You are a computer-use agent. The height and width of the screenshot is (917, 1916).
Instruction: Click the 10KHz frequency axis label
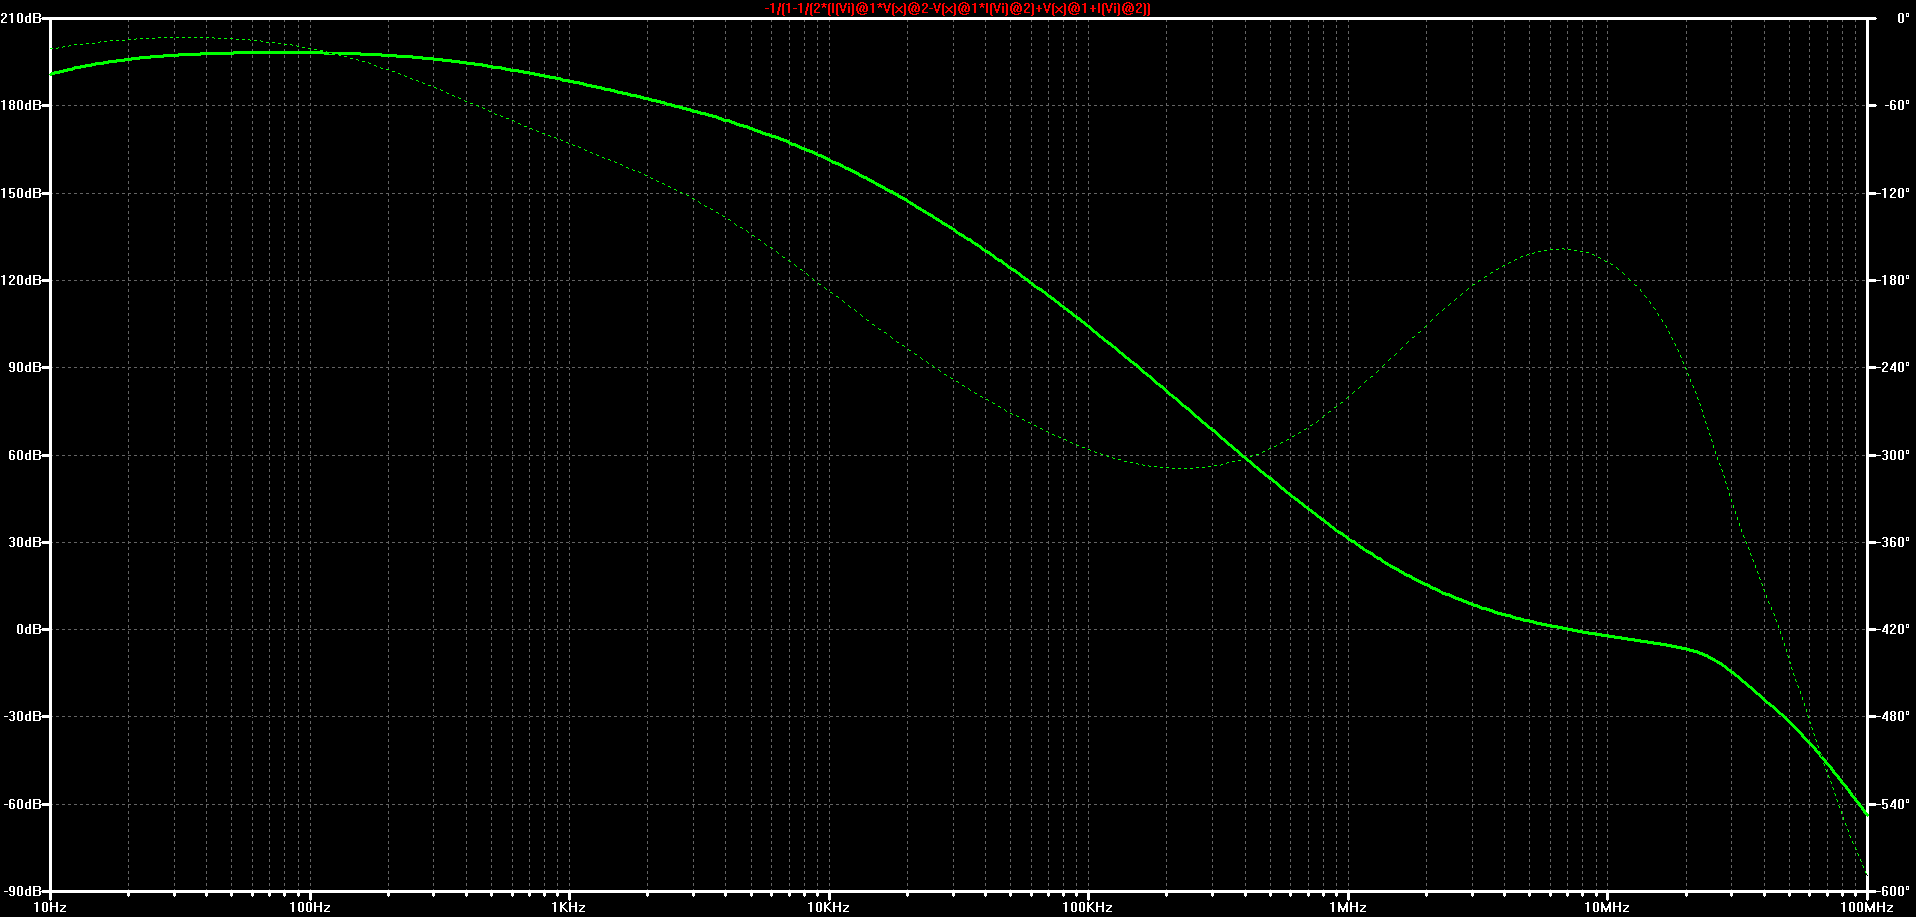tap(829, 907)
